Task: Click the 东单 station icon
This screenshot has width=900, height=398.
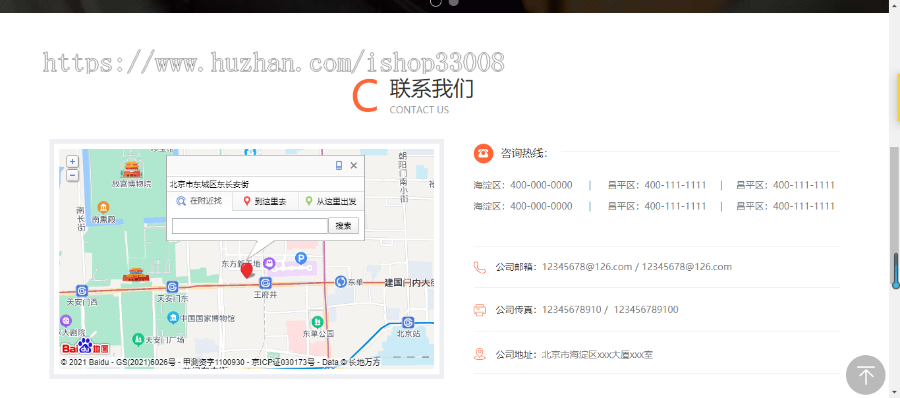Action: [x=340, y=281]
